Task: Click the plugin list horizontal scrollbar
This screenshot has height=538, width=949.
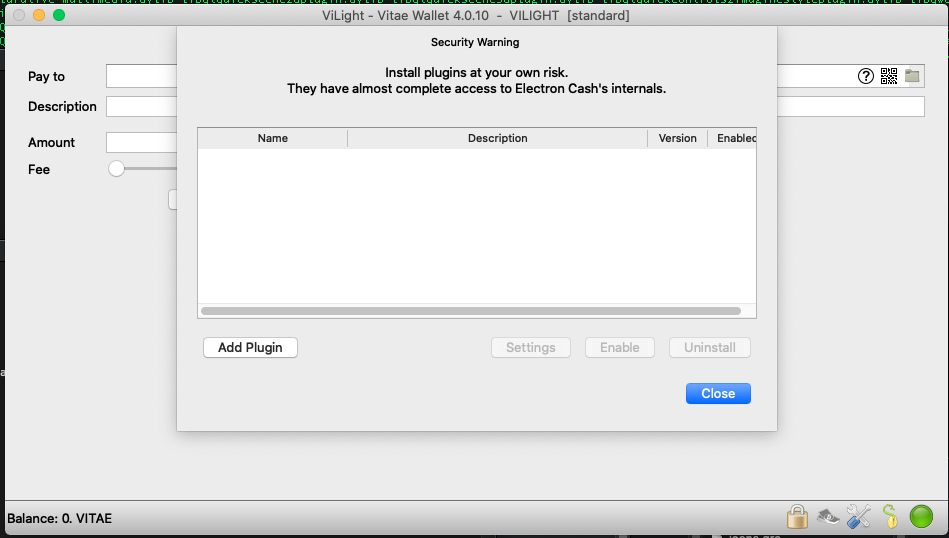Action: (471, 311)
